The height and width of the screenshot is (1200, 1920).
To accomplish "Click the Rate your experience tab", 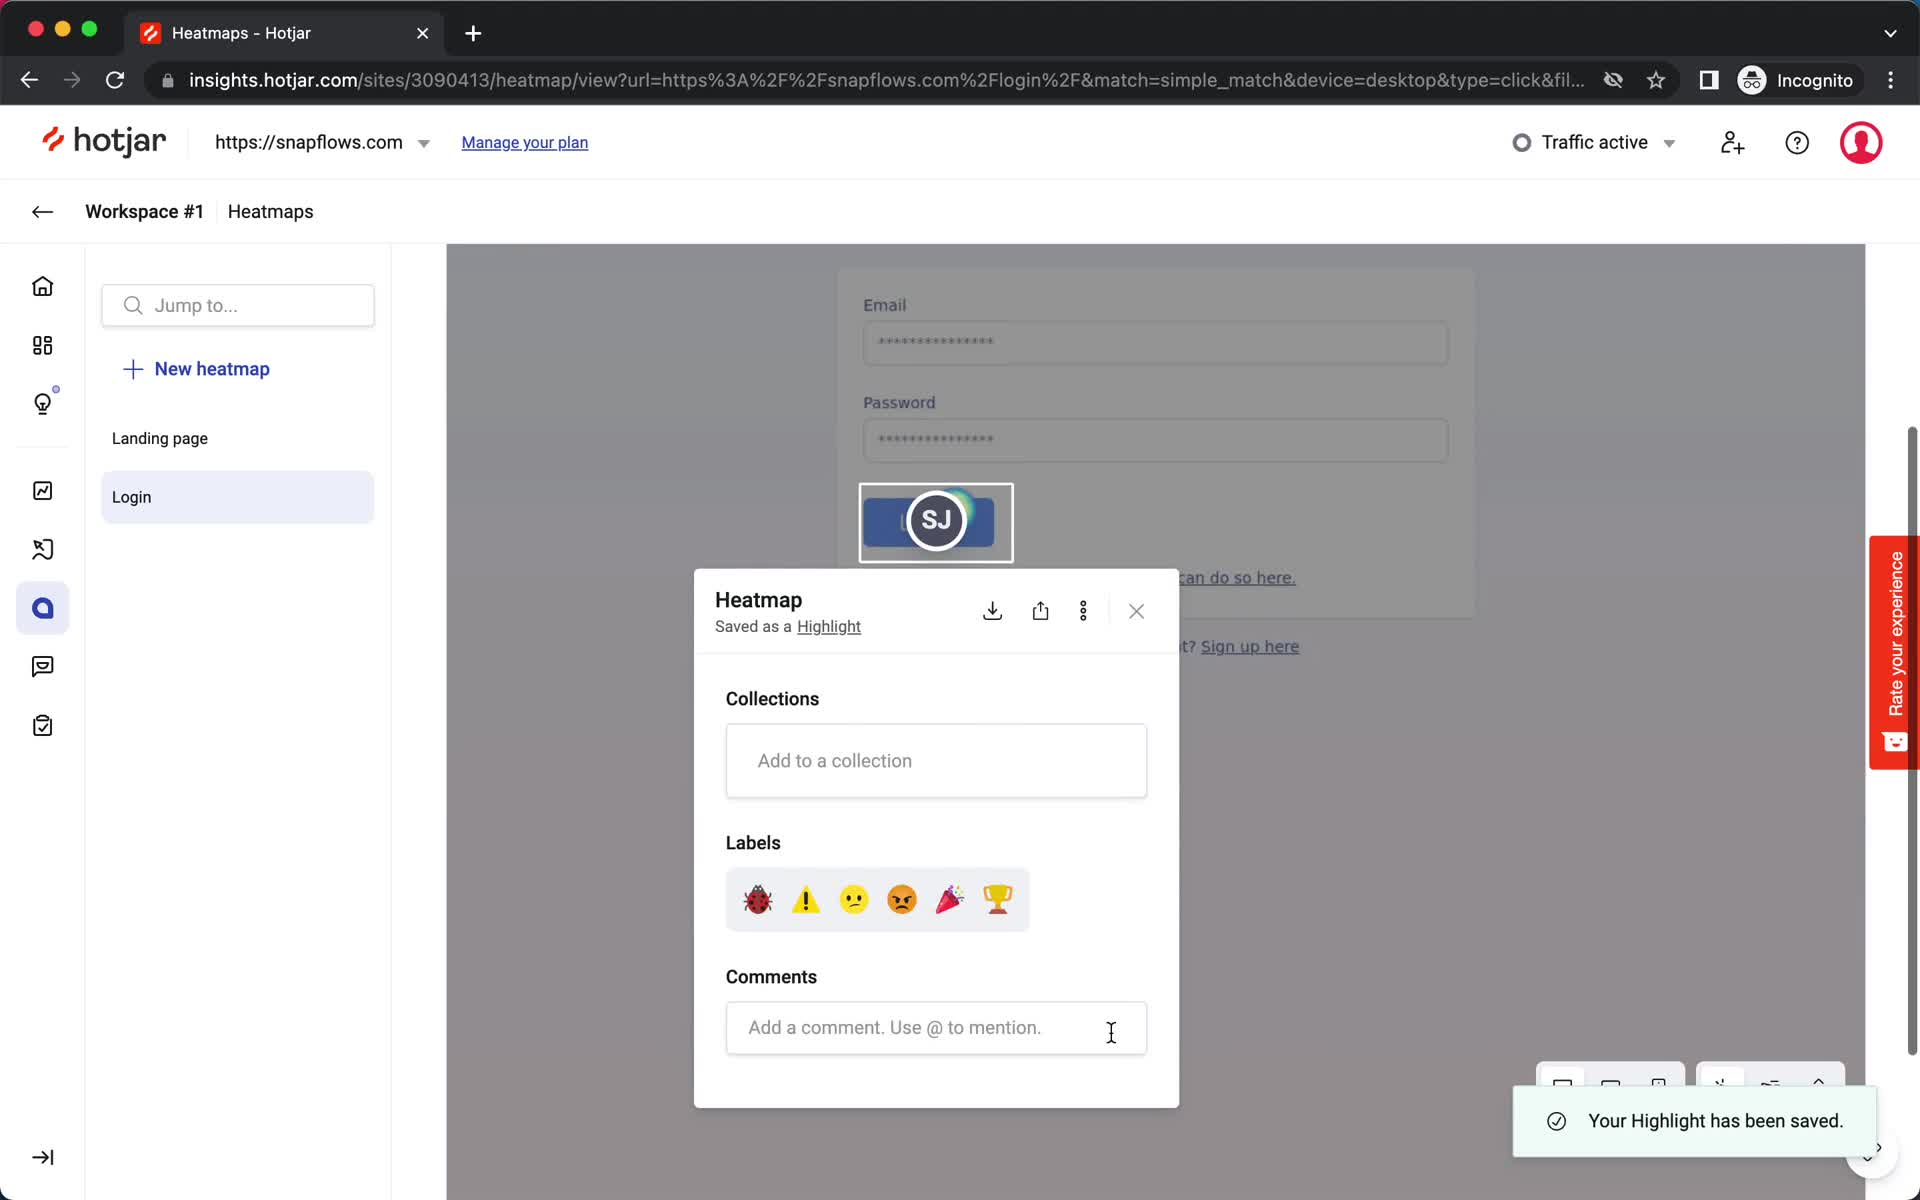I will pyautogui.click(x=1894, y=650).
